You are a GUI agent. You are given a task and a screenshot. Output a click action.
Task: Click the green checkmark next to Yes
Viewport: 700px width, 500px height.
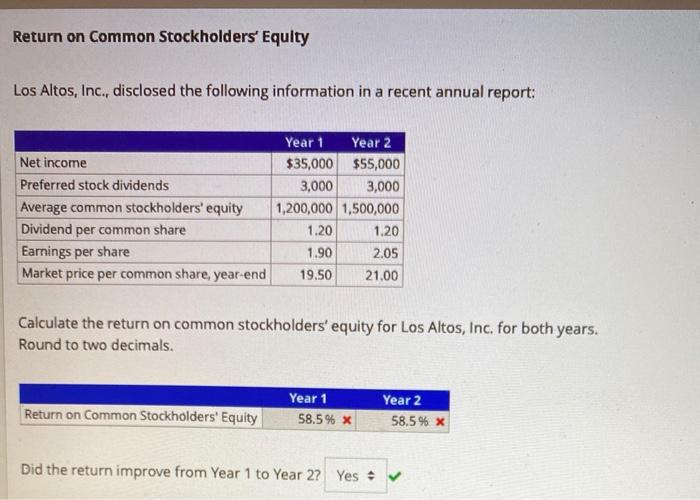tap(395, 476)
